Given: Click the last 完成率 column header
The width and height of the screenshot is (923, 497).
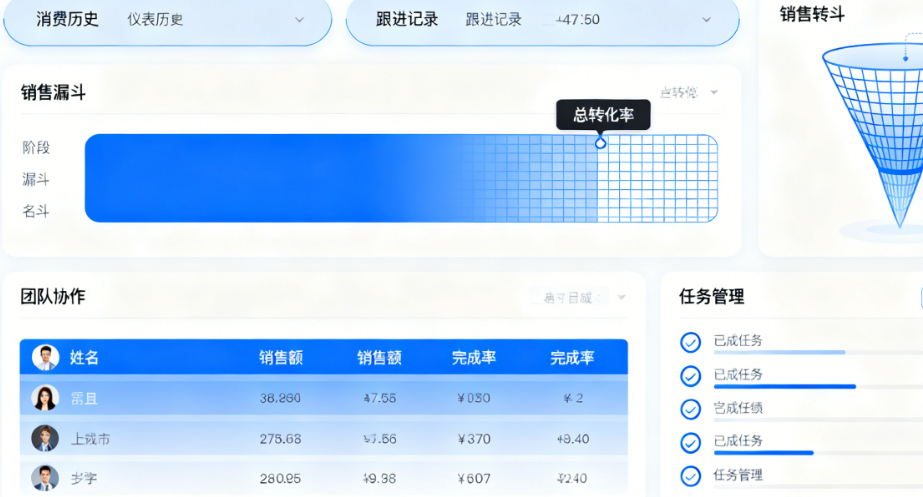Looking at the screenshot, I should click(572, 357).
